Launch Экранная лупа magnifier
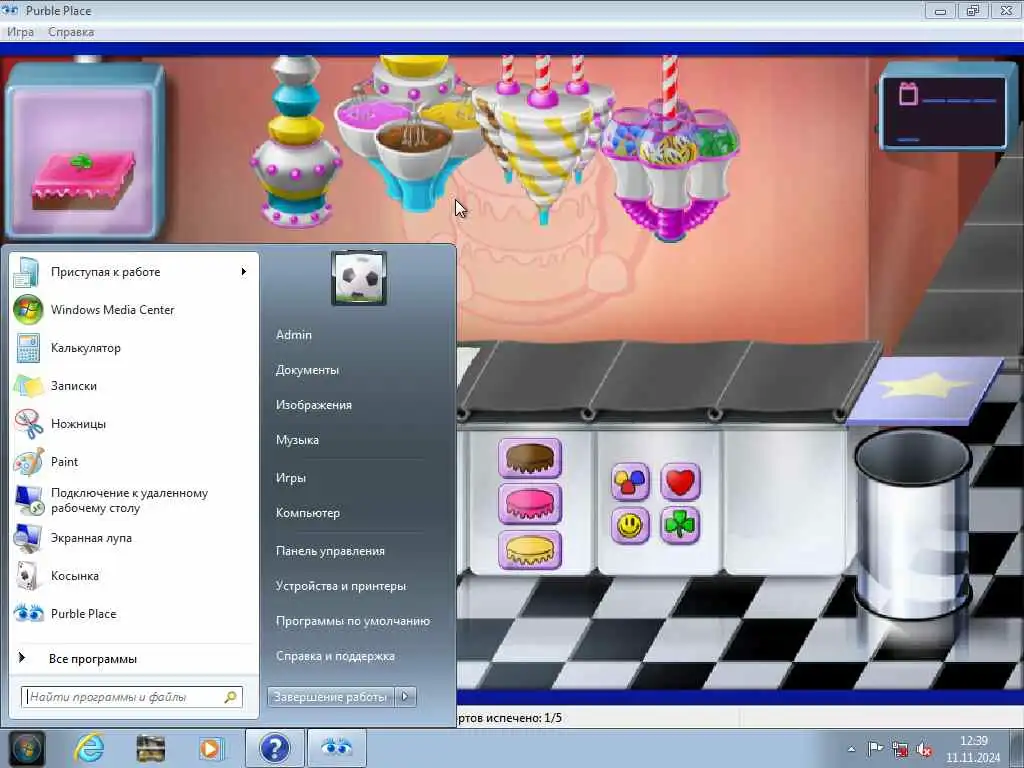Viewport: 1024px width, 768px height. point(134,537)
